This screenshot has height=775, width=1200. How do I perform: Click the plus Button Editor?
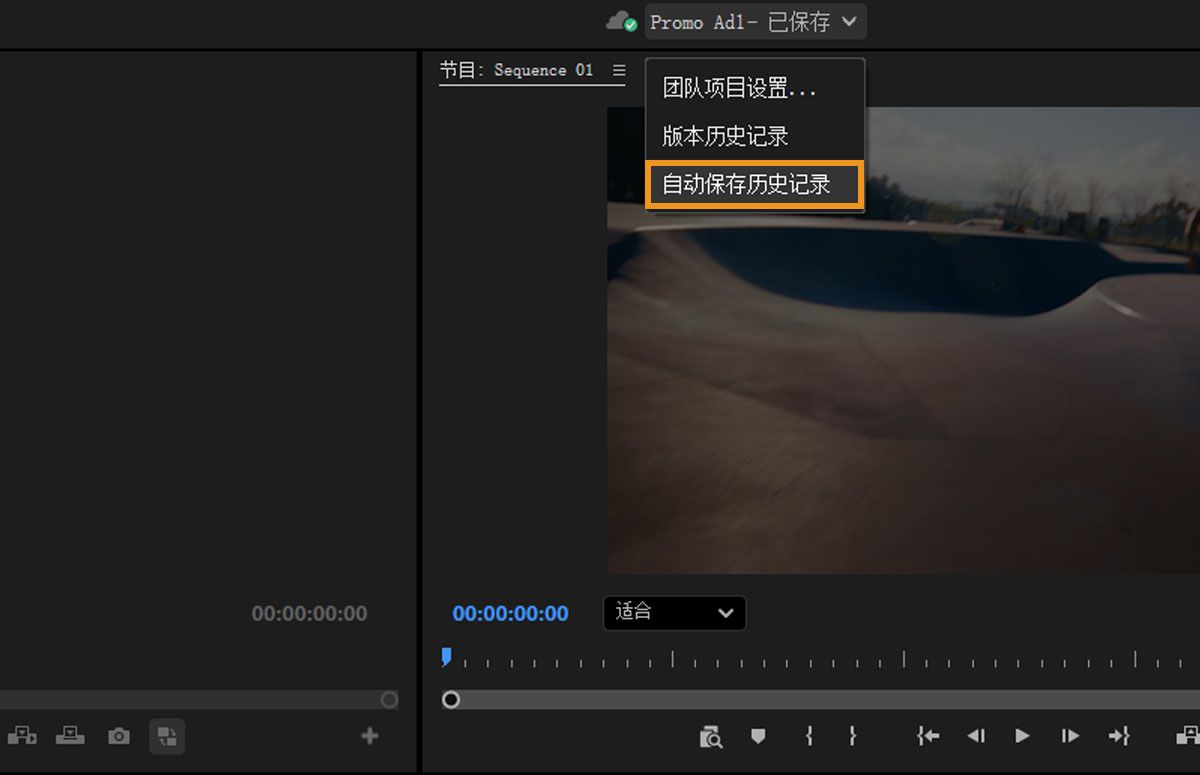(x=369, y=735)
